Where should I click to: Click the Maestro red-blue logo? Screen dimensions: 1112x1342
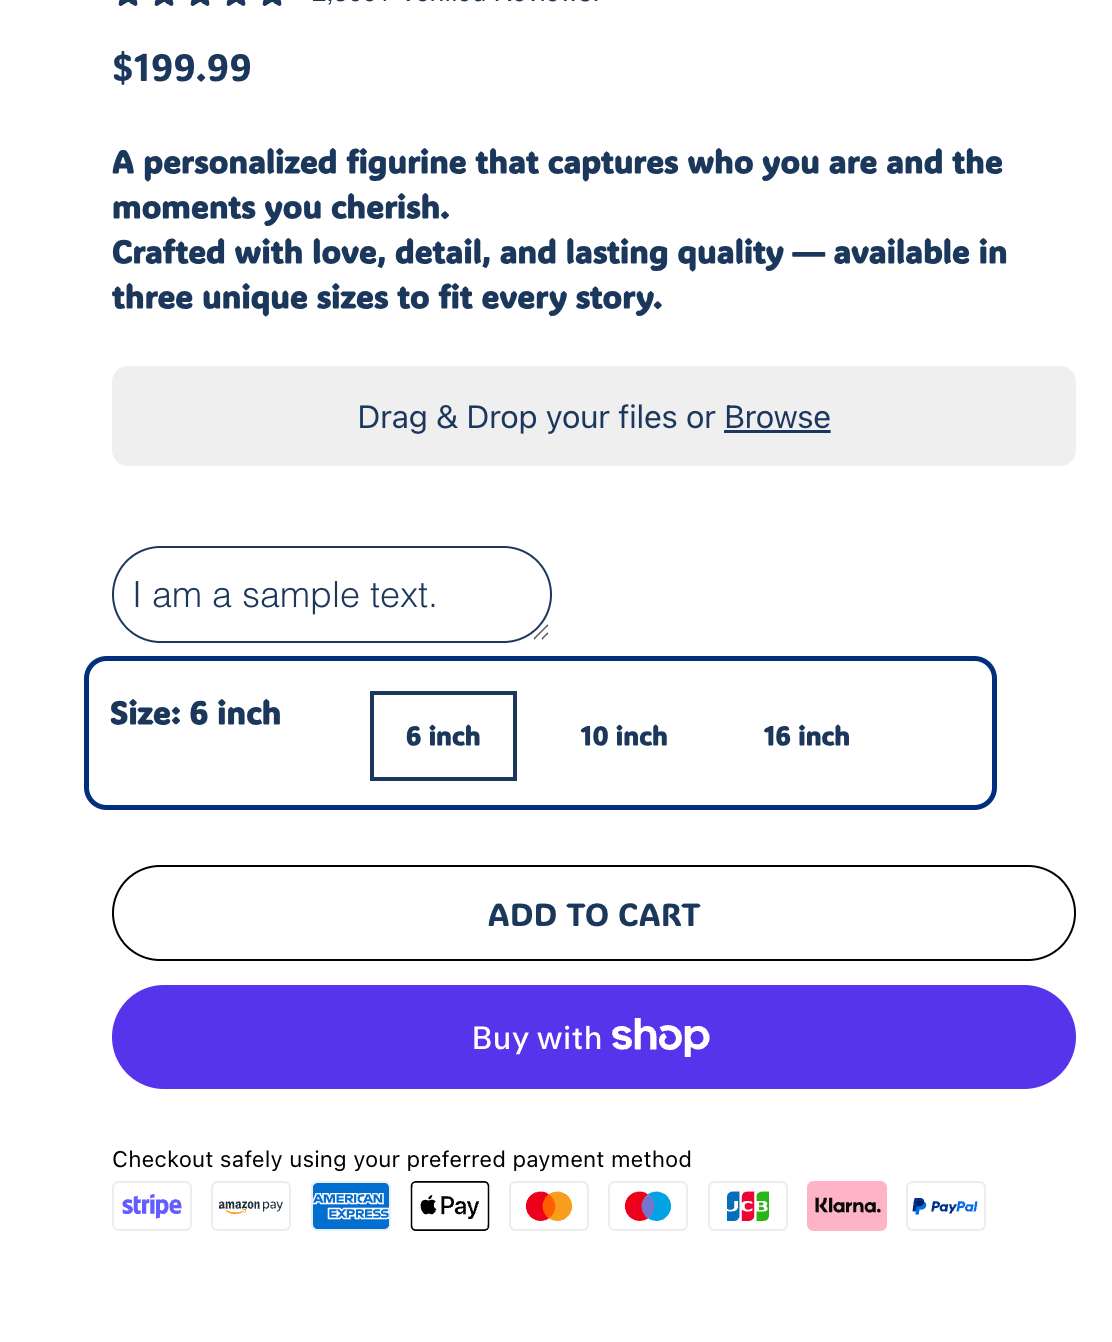(x=648, y=1206)
